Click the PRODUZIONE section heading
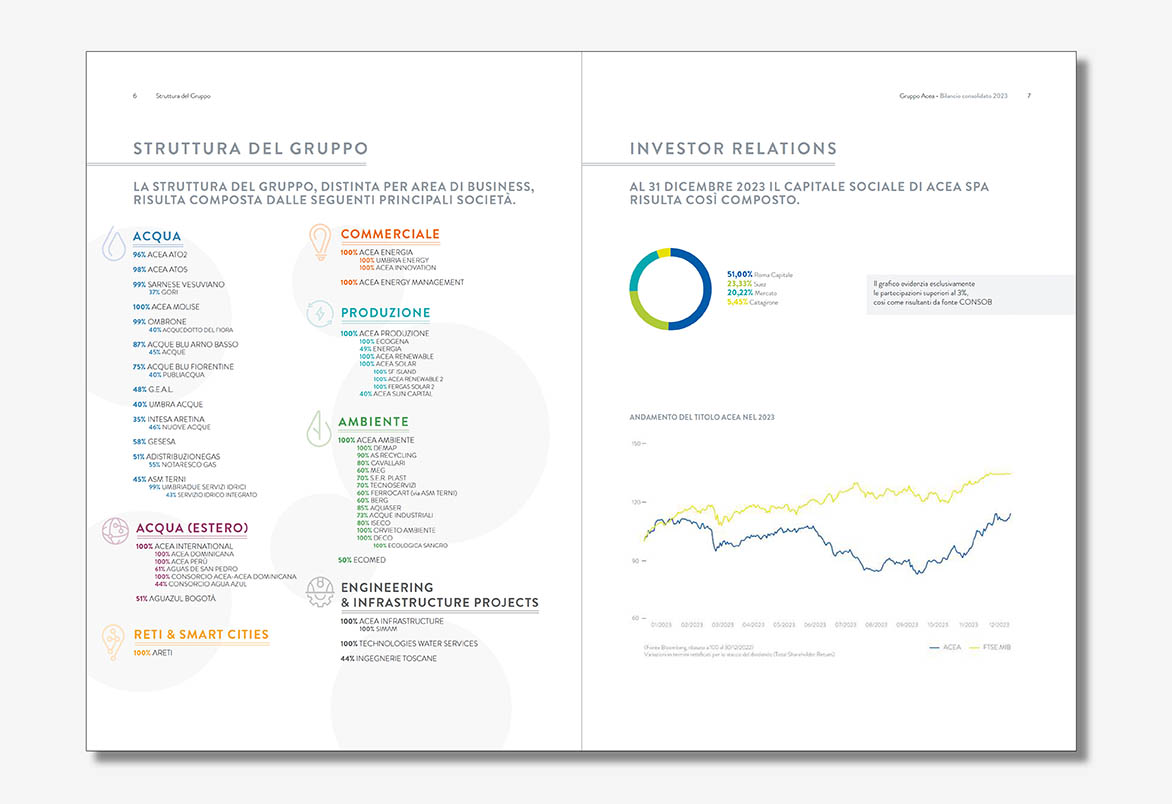Image resolution: width=1172 pixels, height=804 pixels. click(x=386, y=312)
